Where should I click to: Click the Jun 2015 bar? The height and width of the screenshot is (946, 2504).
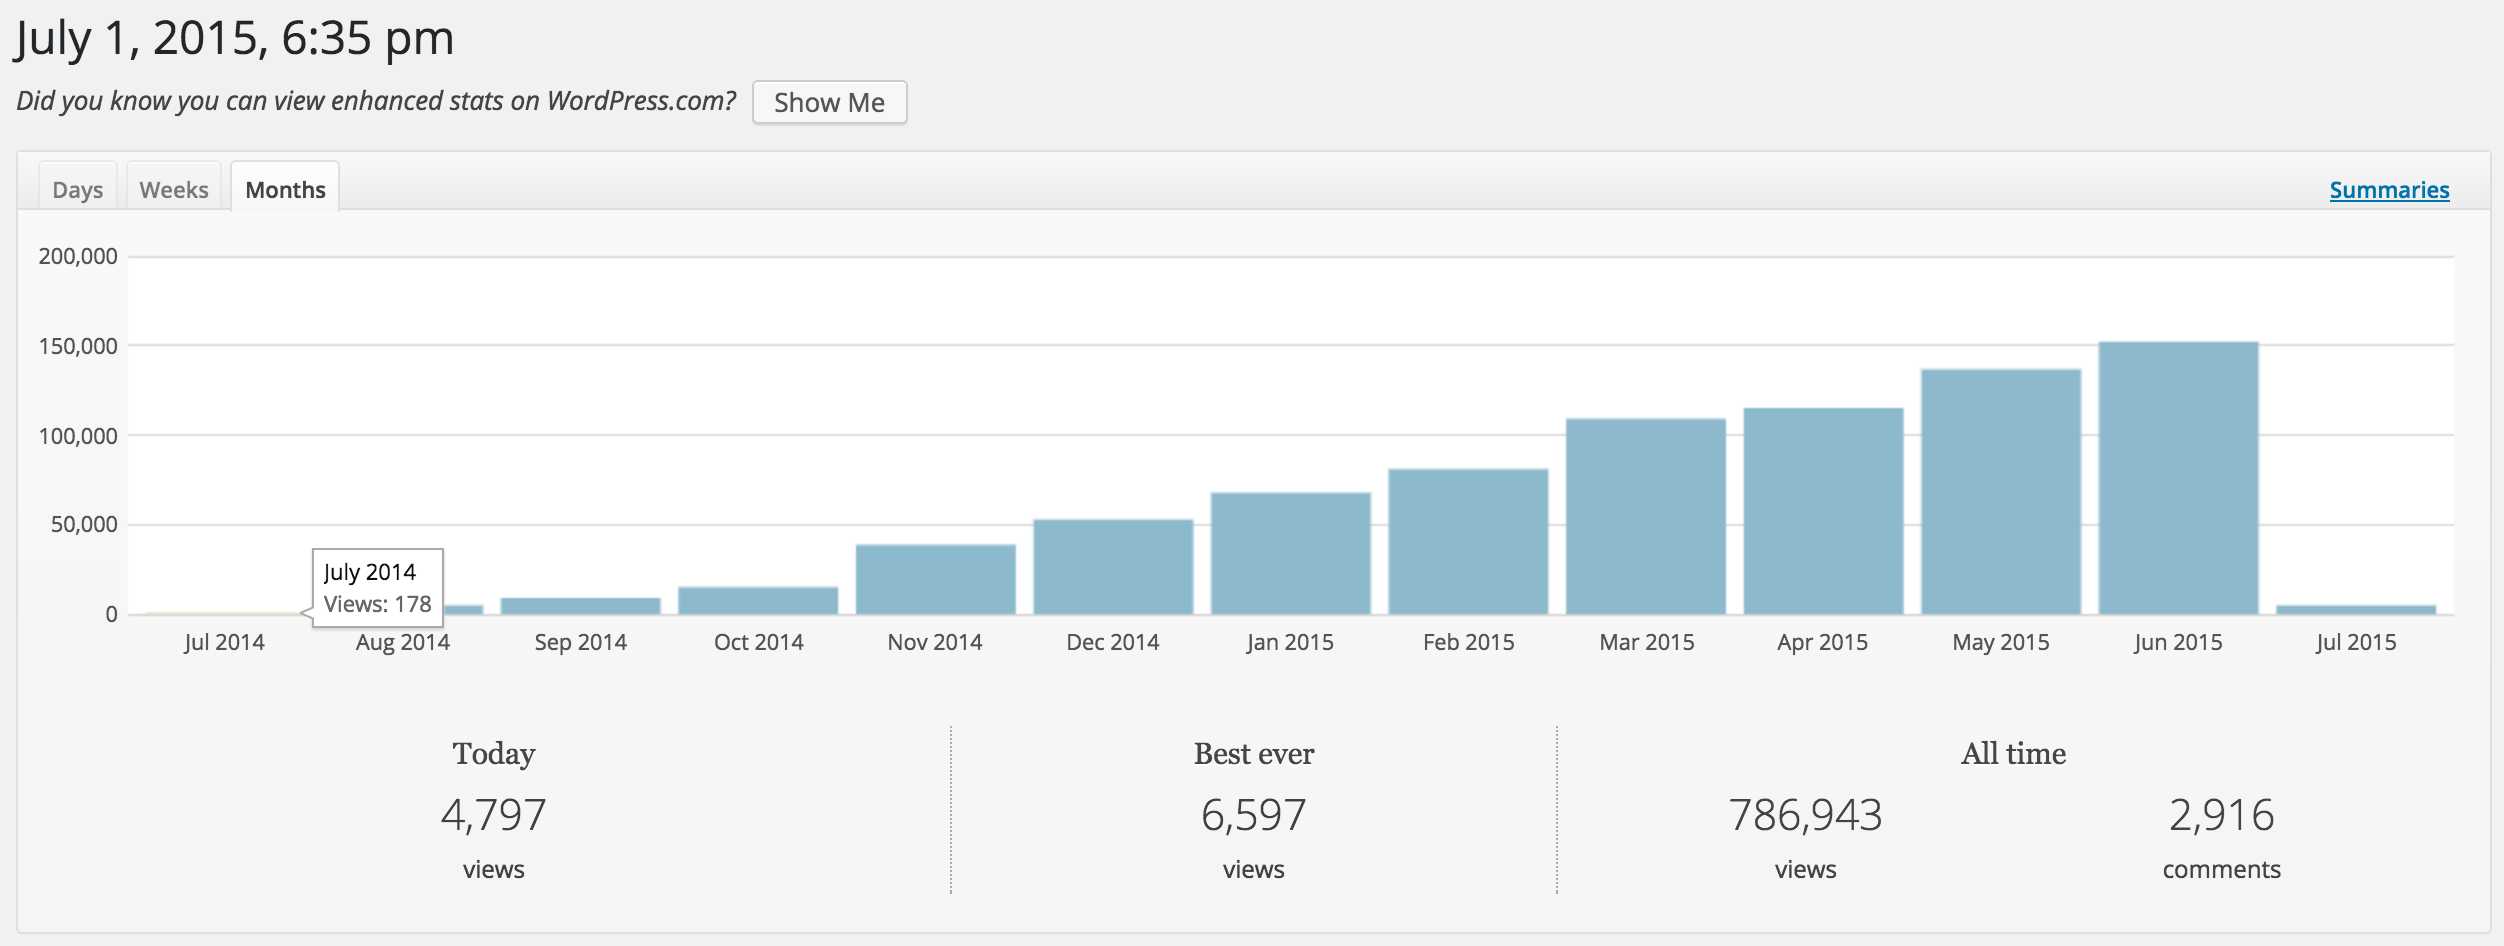[x=2179, y=478]
